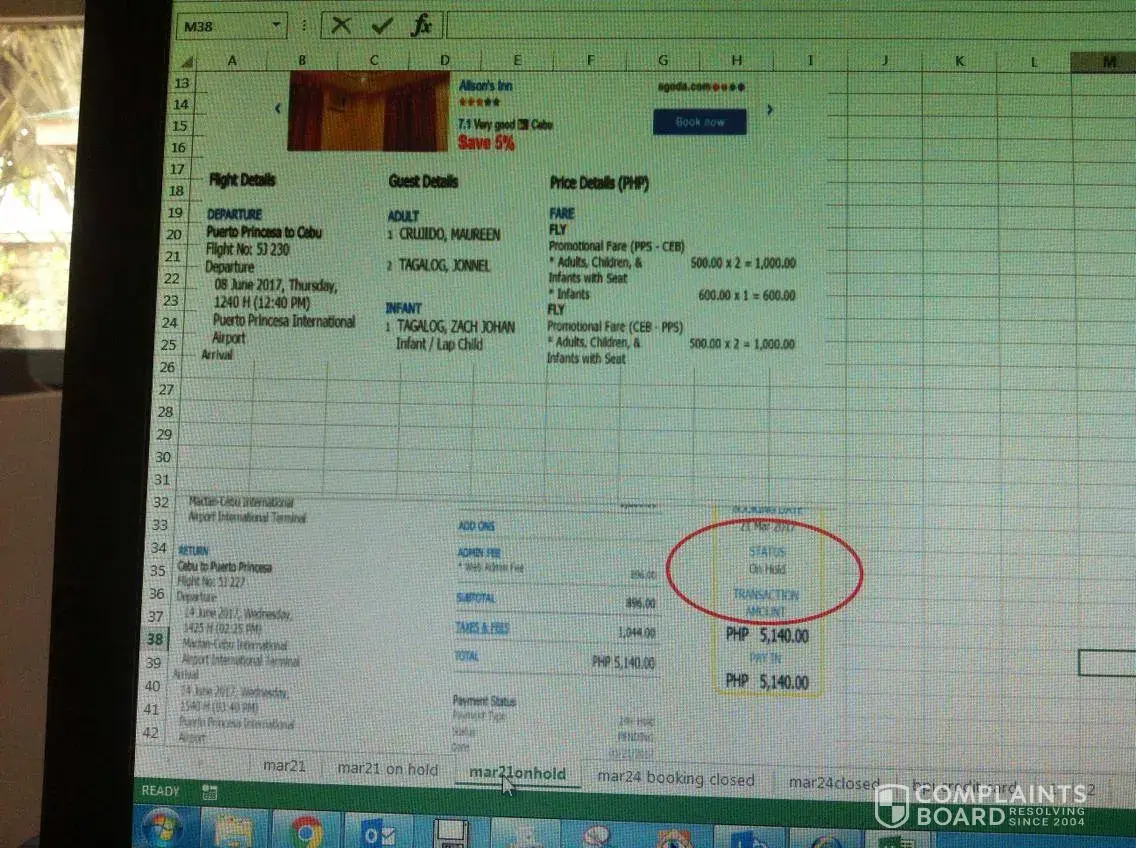Viewport: 1136px width, 848px height.
Task: Click the blue FARE label
Action: click(x=561, y=213)
